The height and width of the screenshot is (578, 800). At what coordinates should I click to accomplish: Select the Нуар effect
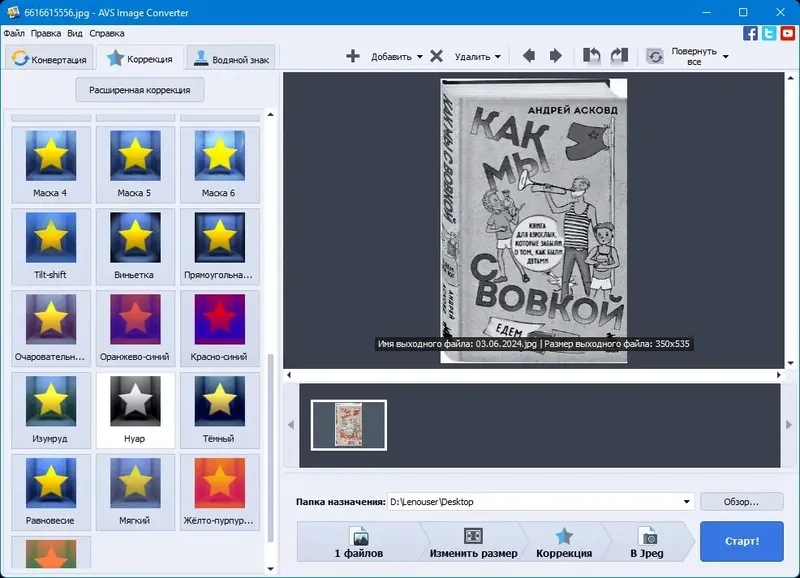(x=135, y=410)
